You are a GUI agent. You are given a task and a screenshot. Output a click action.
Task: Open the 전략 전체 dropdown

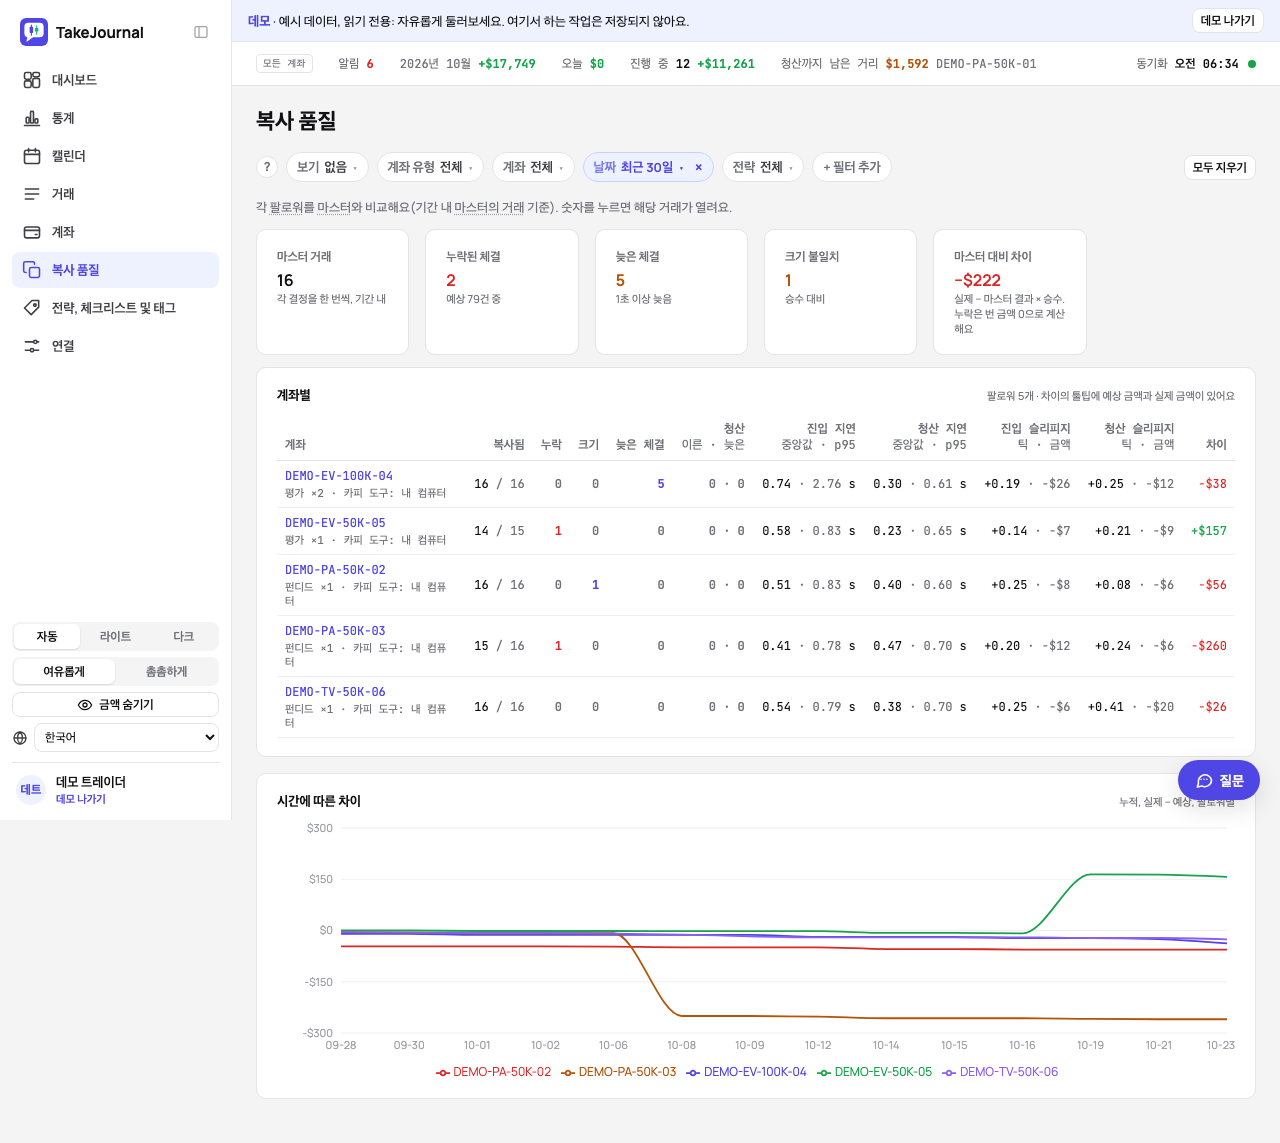[763, 167]
